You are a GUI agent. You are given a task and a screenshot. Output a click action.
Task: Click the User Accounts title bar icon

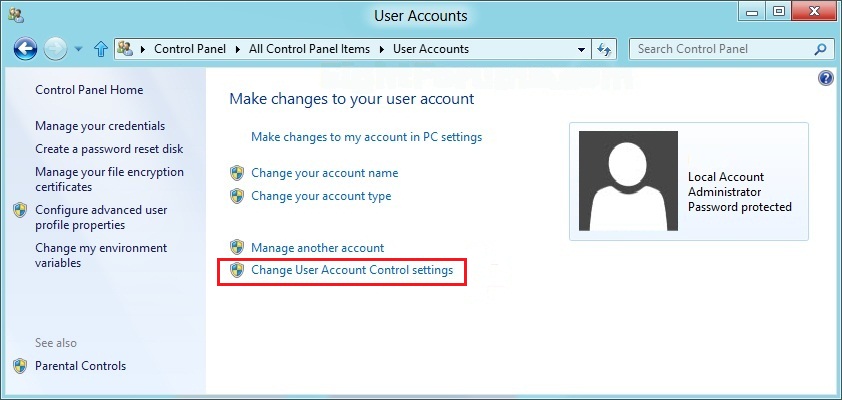coord(15,15)
